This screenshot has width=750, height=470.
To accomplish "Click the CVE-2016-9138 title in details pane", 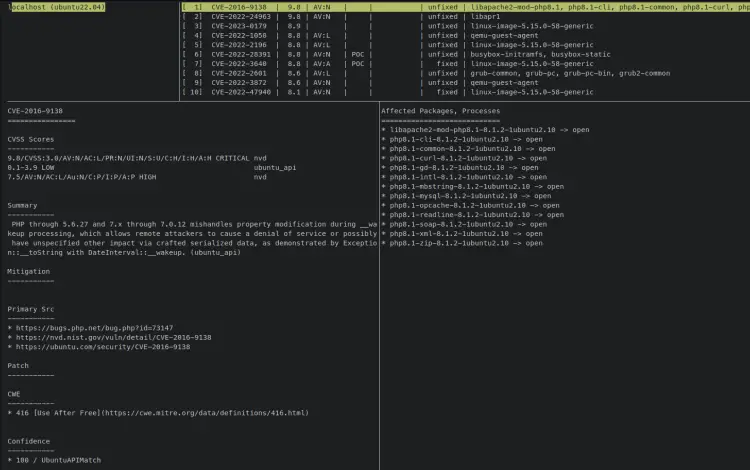I will pos(35,111).
